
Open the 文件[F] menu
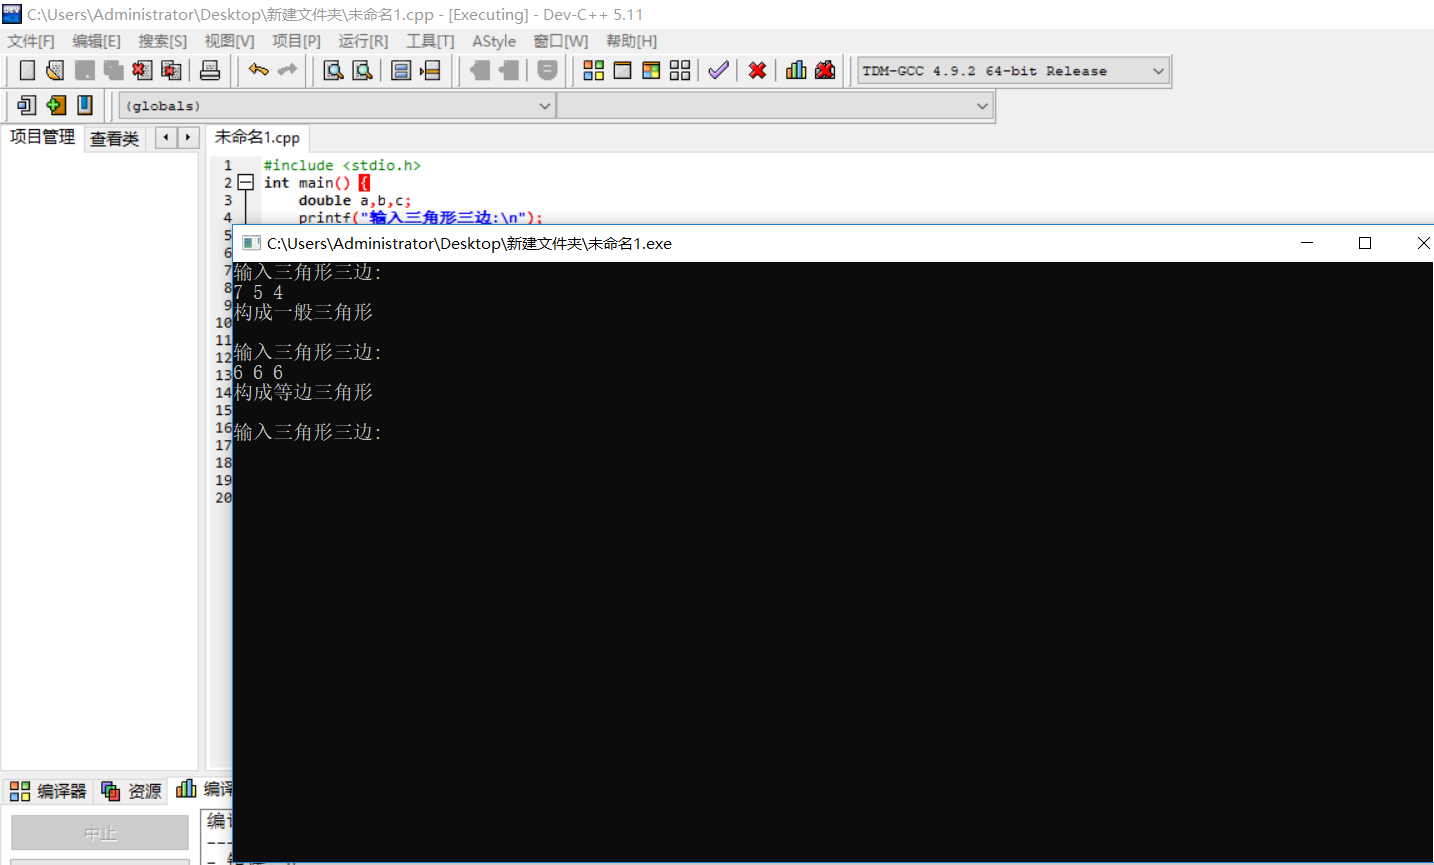click(x=31, y=41)
